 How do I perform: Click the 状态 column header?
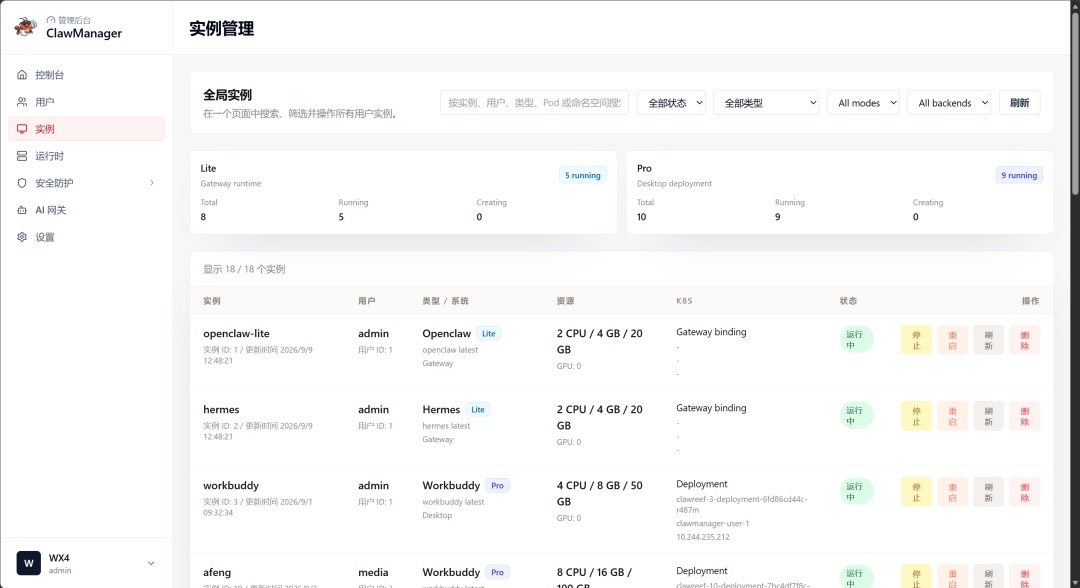[848, 301]
